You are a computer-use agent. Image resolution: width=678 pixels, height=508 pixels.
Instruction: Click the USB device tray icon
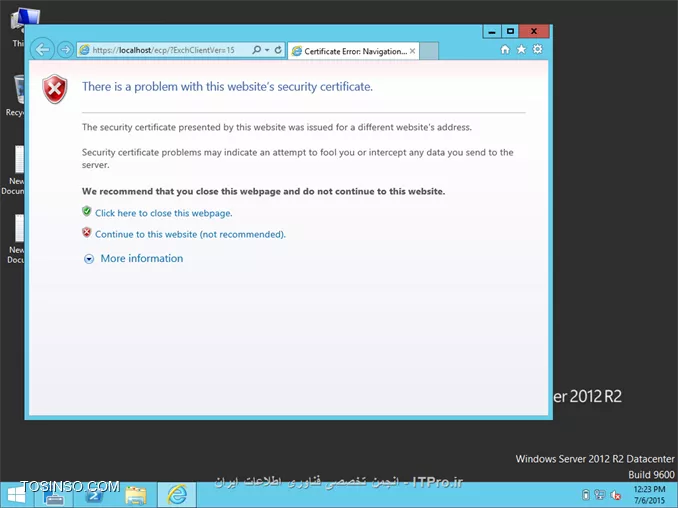tap(585, 495)
